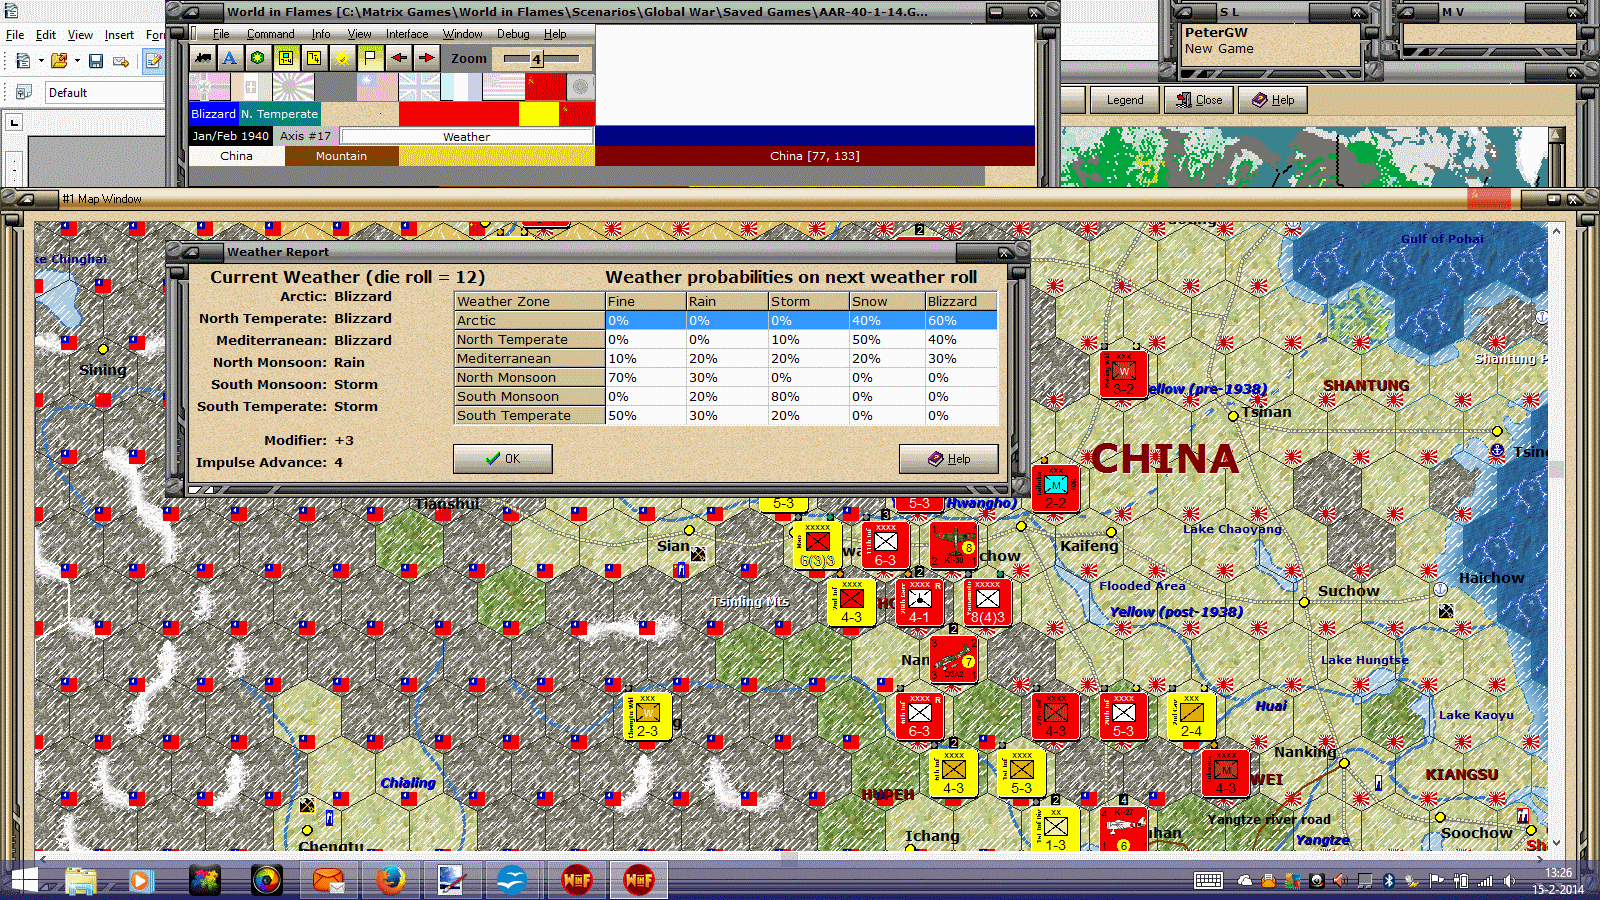Select the North Temperate table row
This screenshot has width=1600, height=900.
[726, 340]
